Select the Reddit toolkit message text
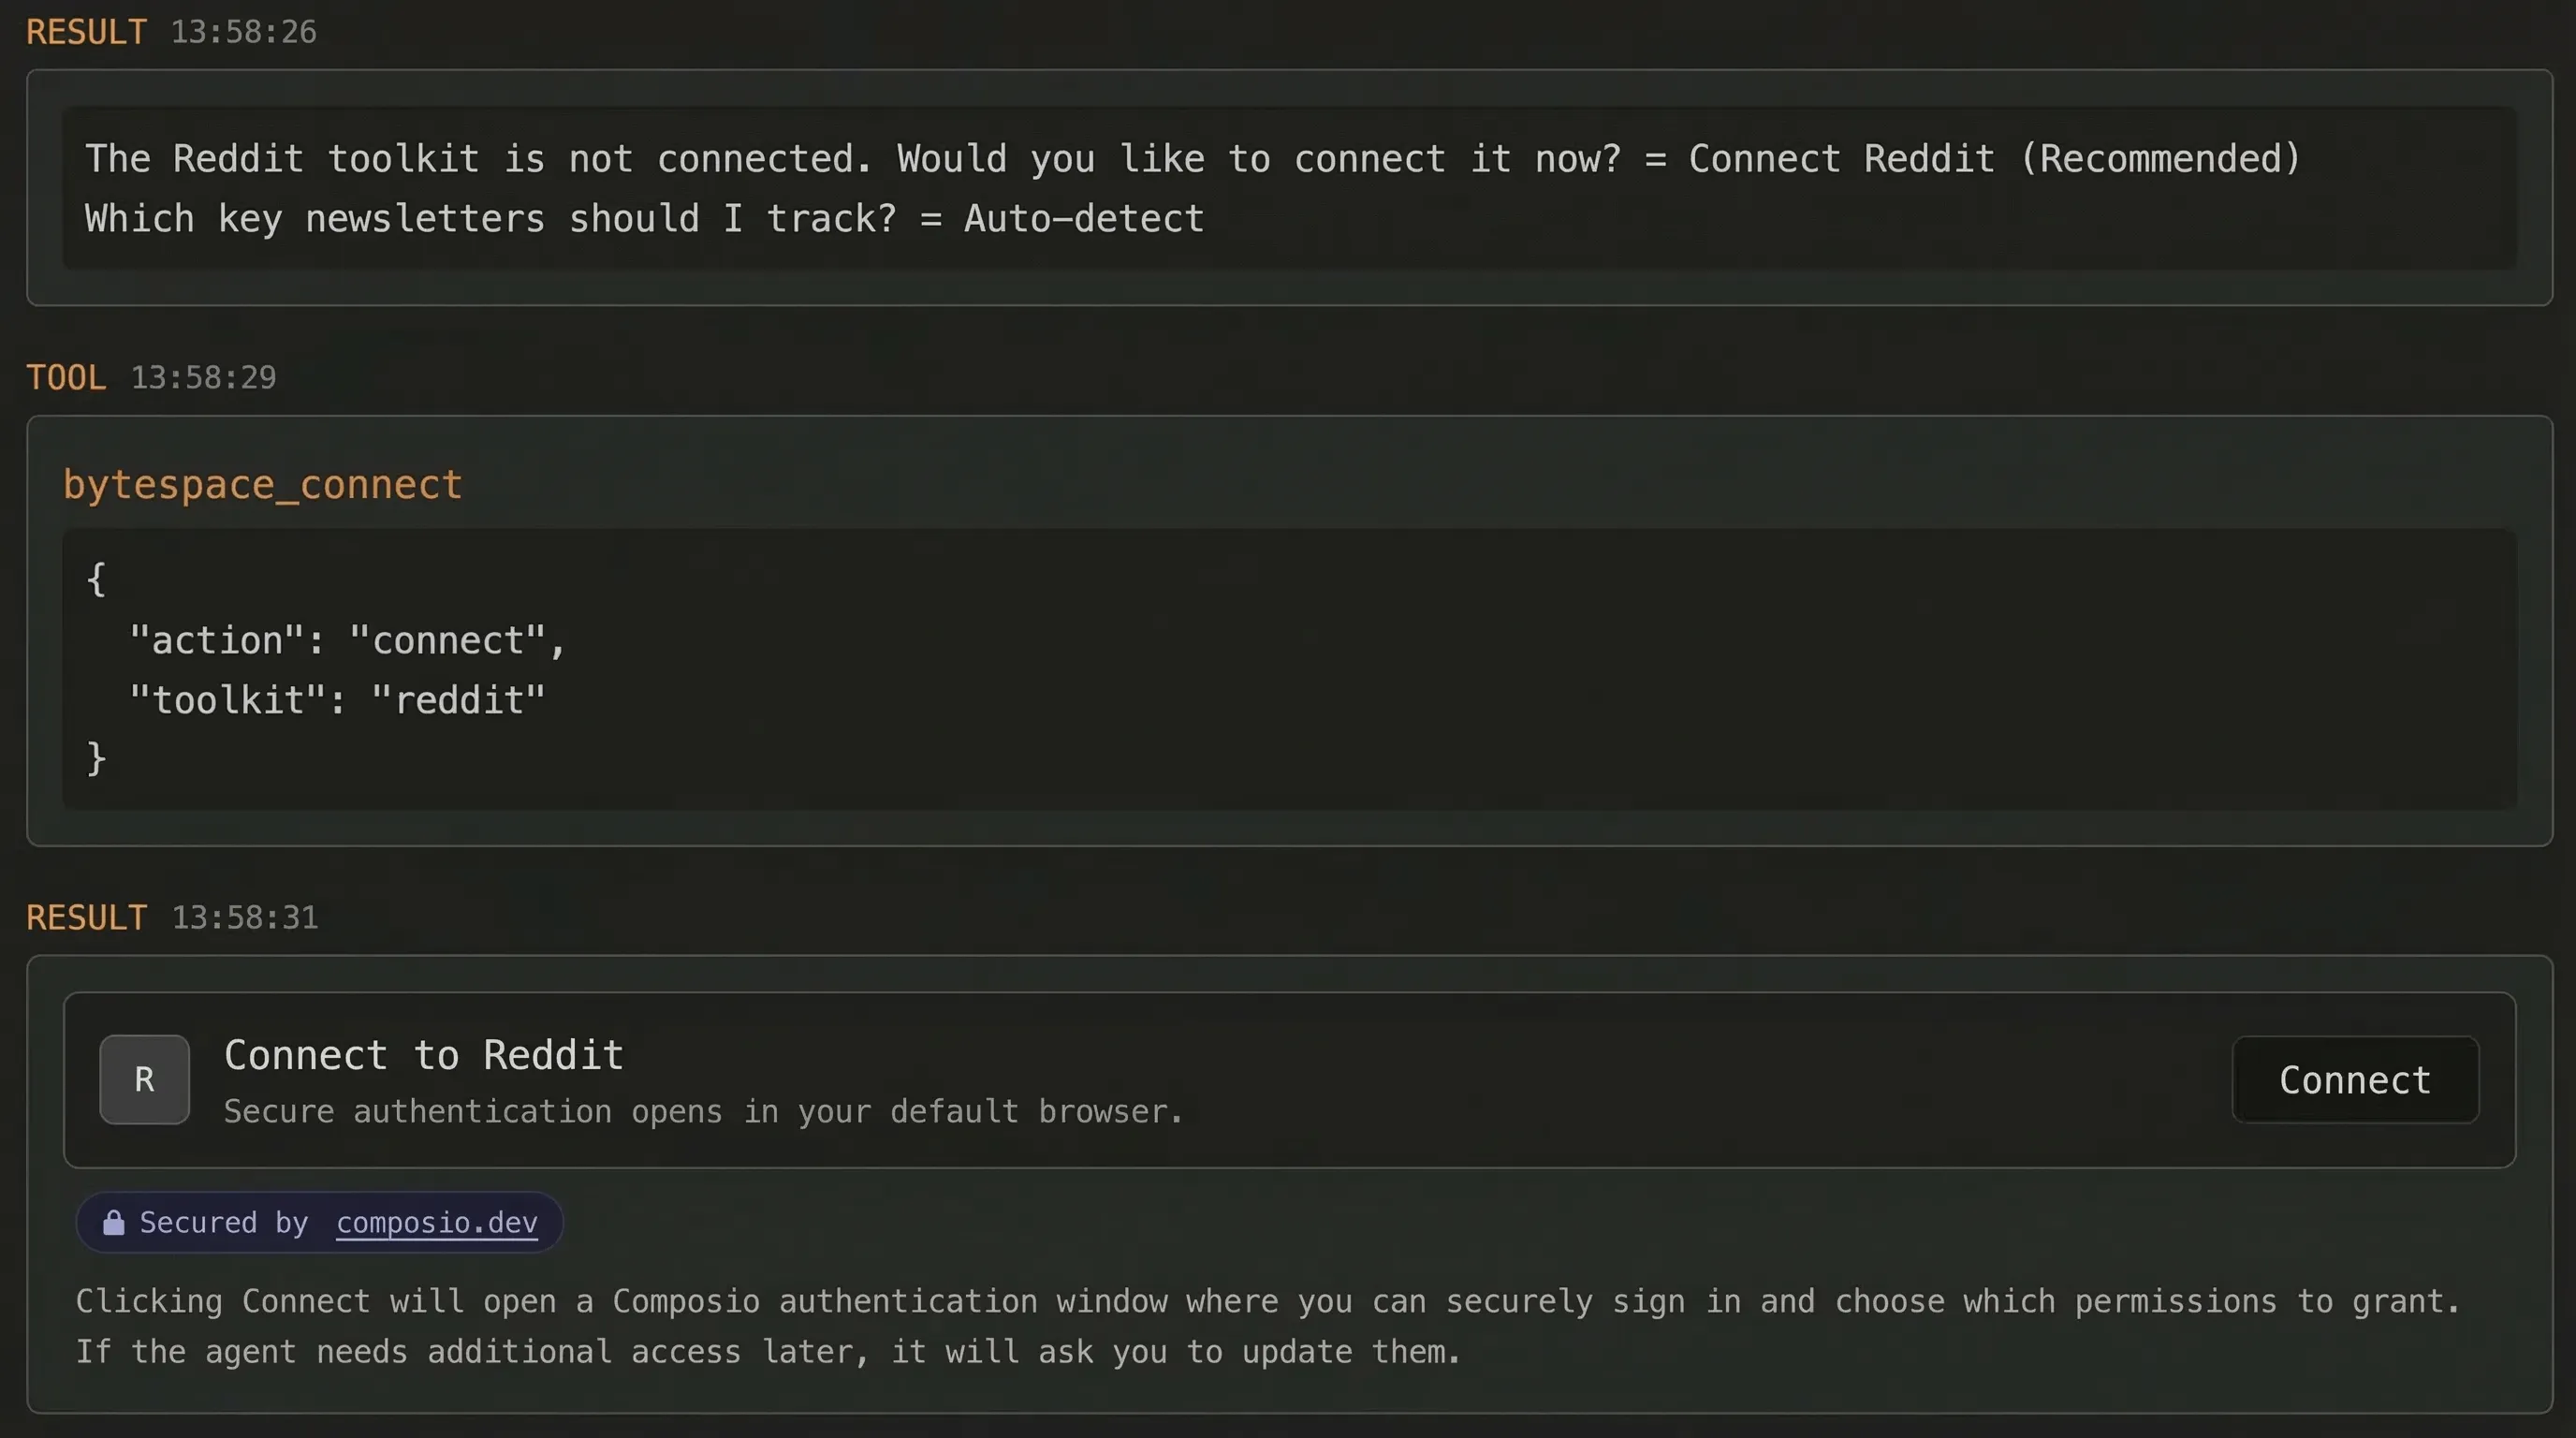Viewport: 2576px width, 1438px height. coord(1190,188)
